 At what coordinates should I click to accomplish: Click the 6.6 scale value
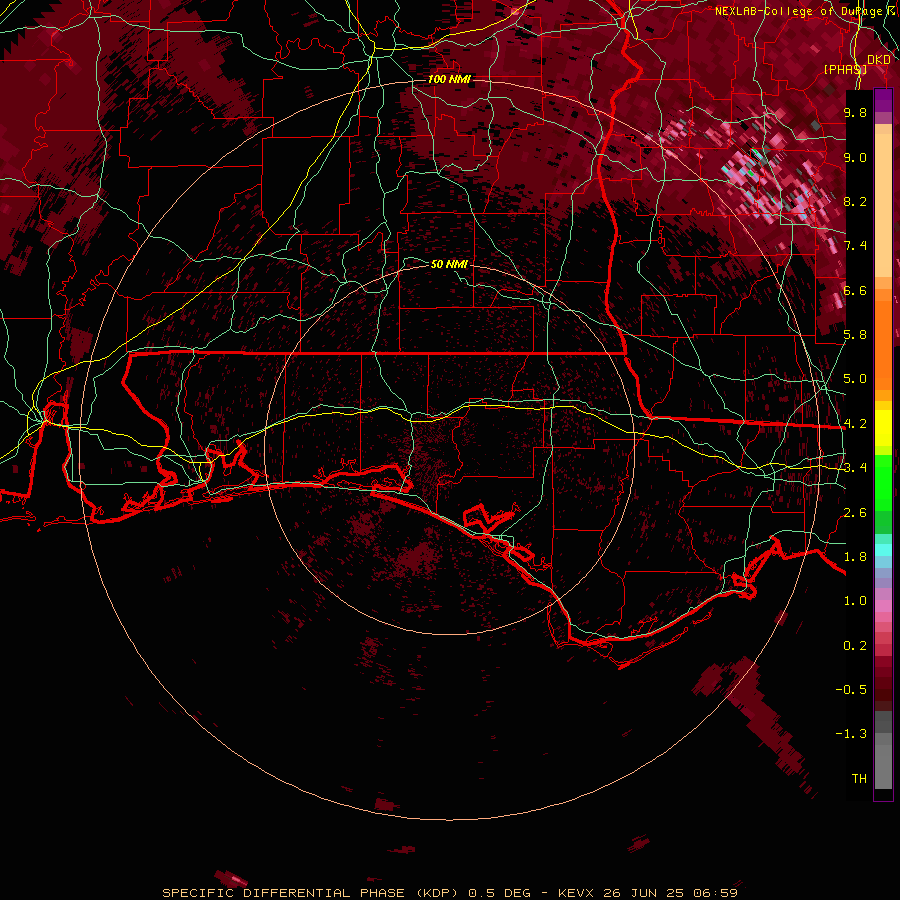[855, 290]
